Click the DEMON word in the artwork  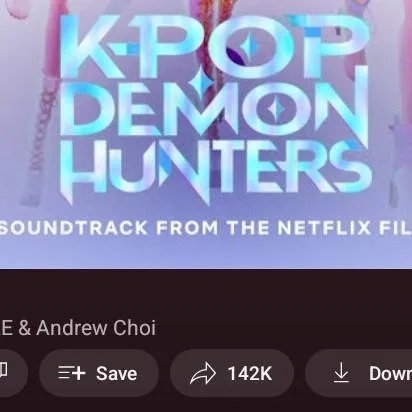[215, 107]
